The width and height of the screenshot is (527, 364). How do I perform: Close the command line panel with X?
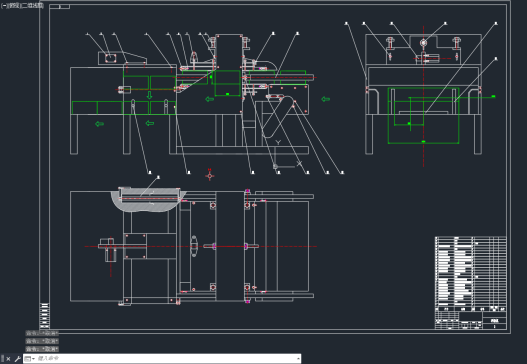(8, 359)
